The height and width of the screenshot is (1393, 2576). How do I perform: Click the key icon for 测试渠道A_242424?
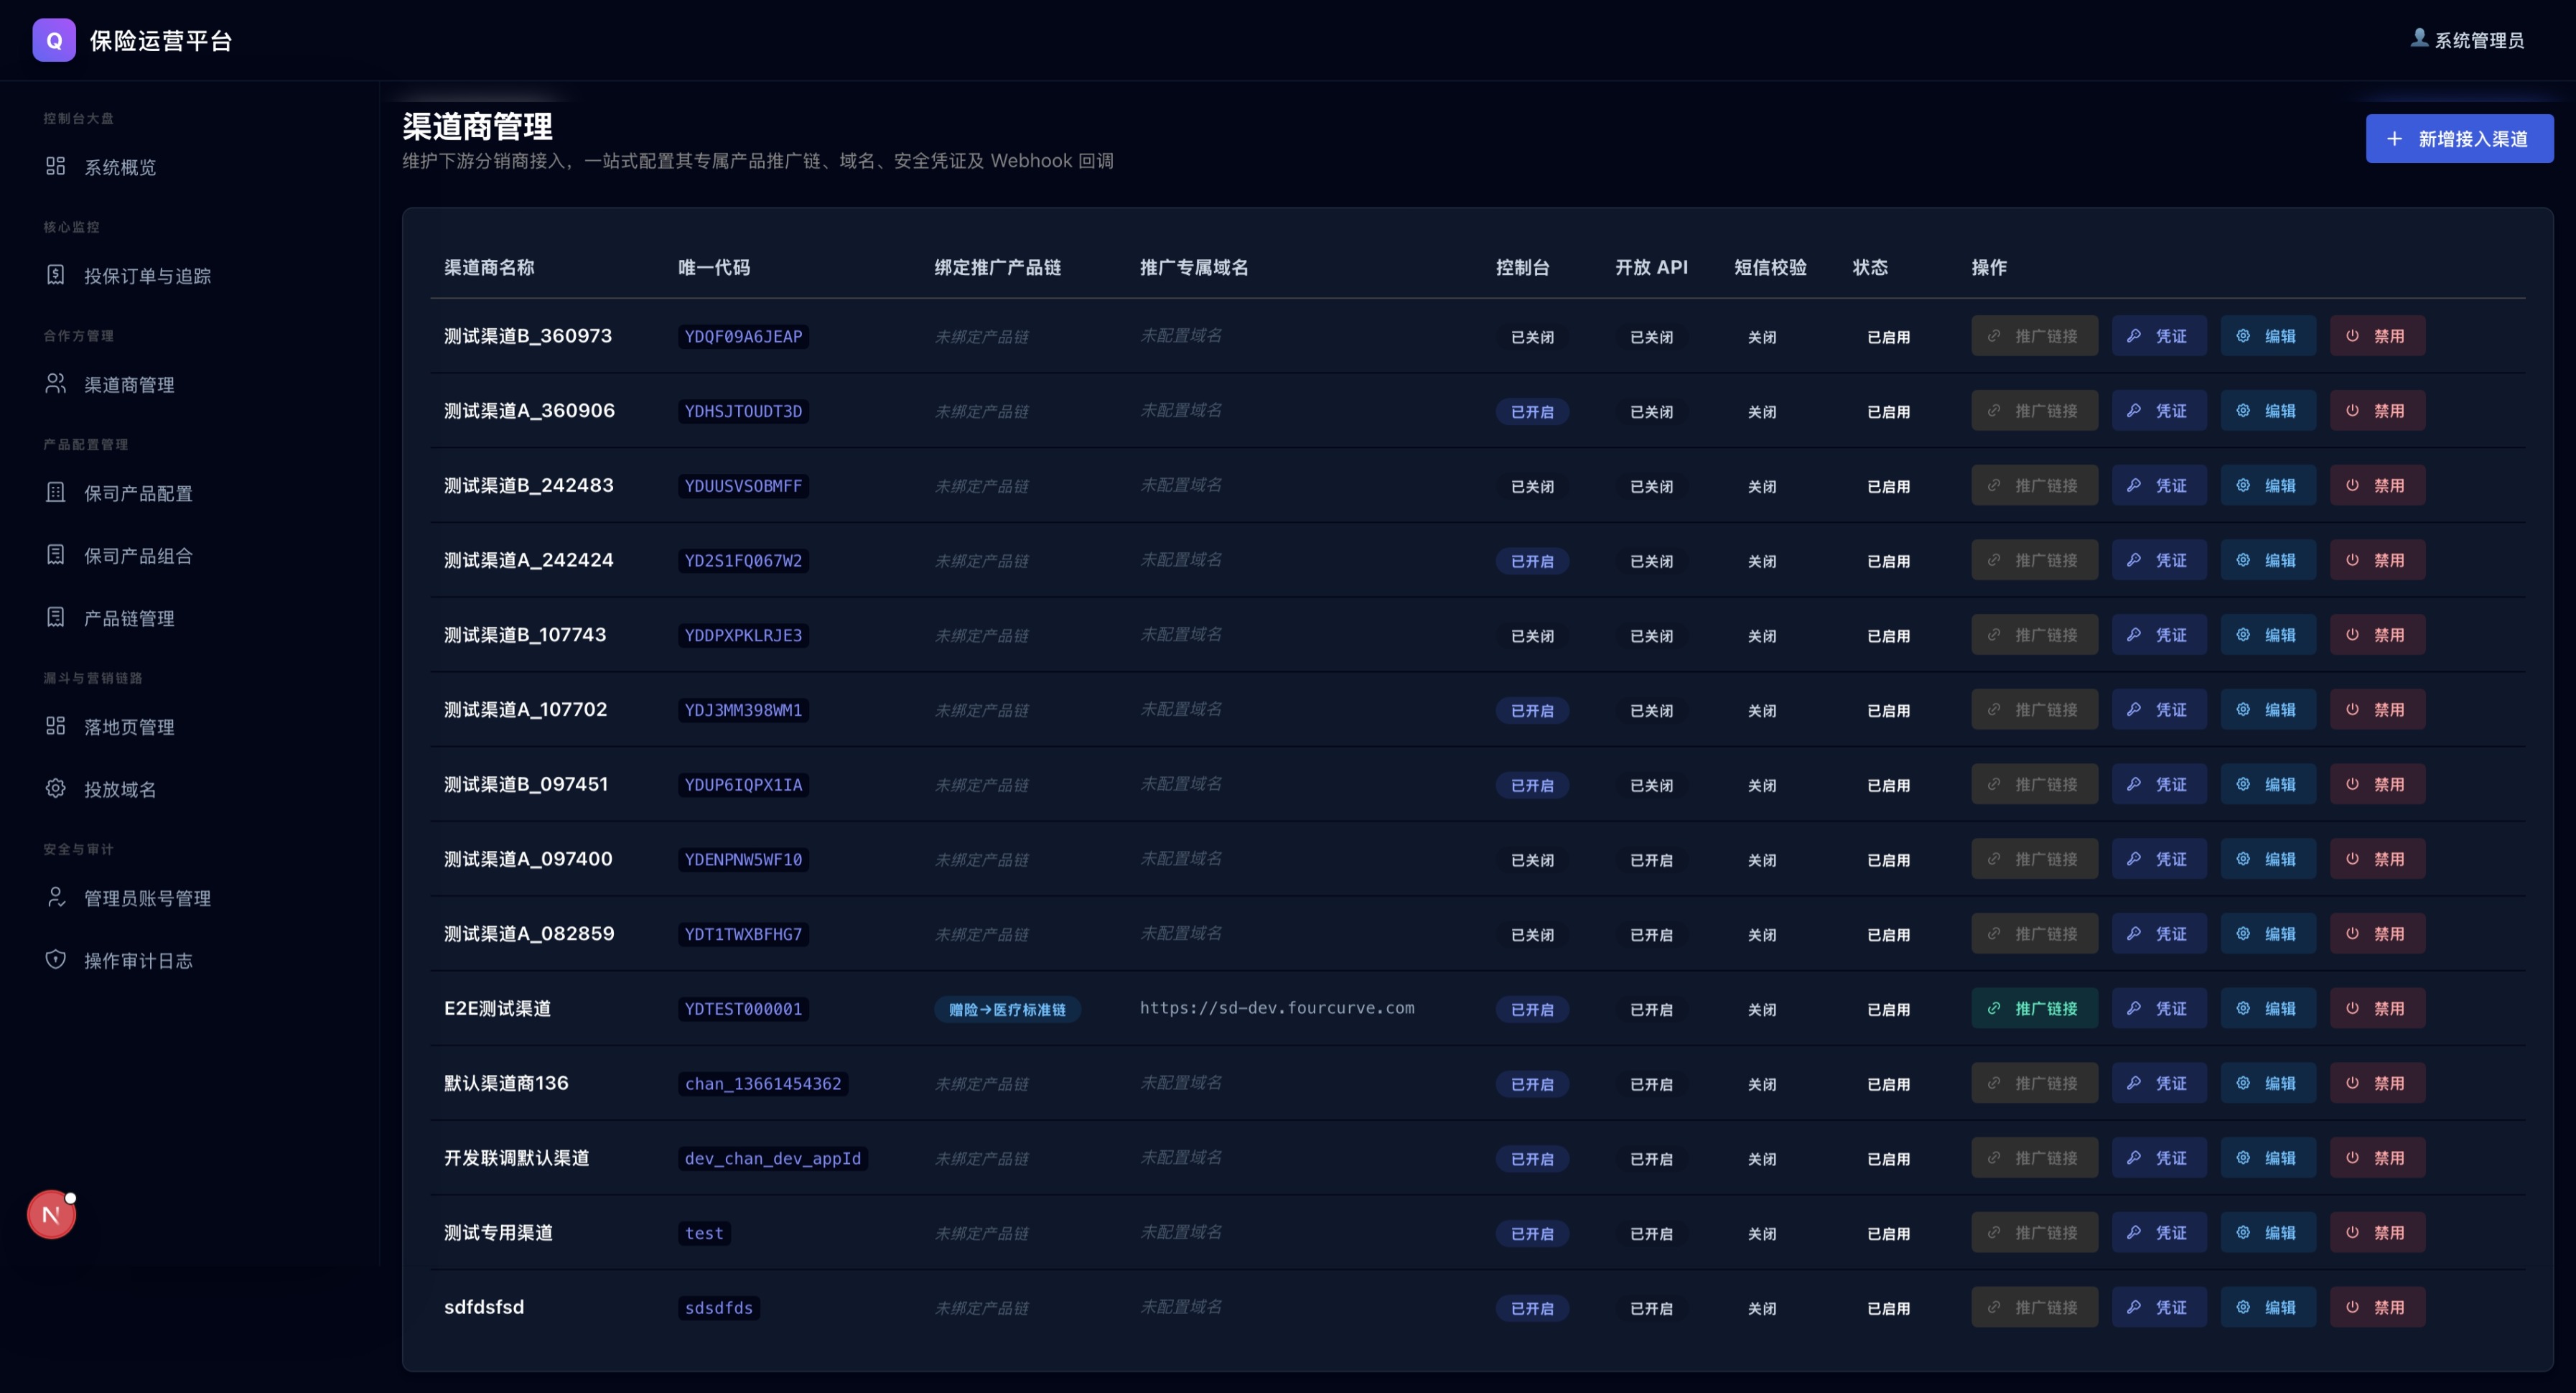point(2134,560)
